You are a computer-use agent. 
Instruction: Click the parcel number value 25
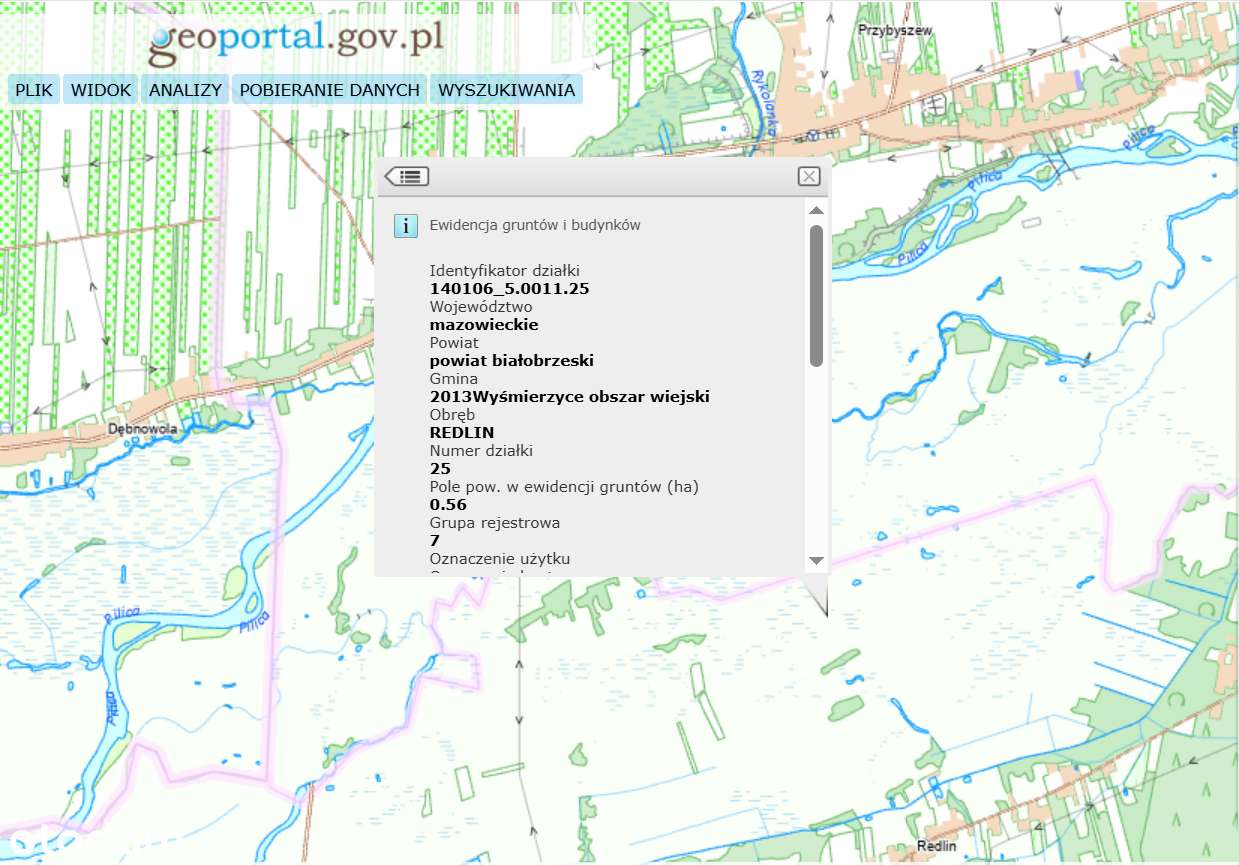tap(440, 468)
